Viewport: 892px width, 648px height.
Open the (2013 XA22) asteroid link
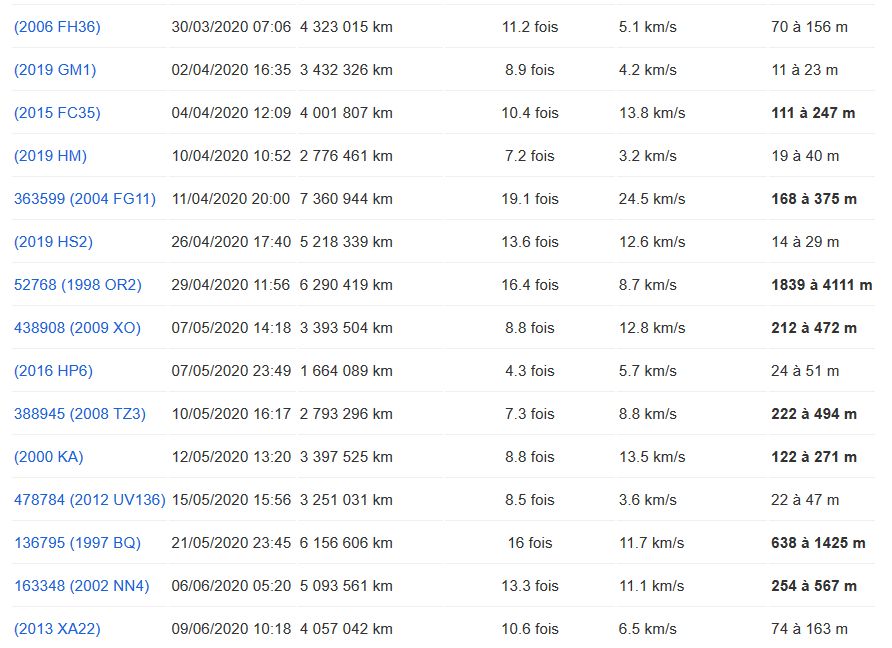[x=57, y=629]
